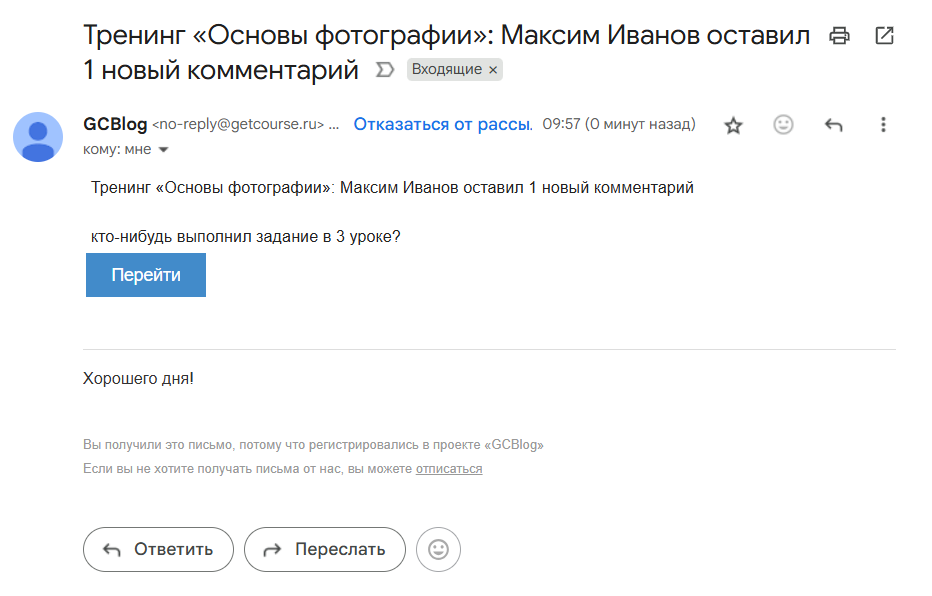Open email in a new window
Image resolution: width=932 pixels, height=596 pixels.
pyautogui.click(x=884, y=36)
